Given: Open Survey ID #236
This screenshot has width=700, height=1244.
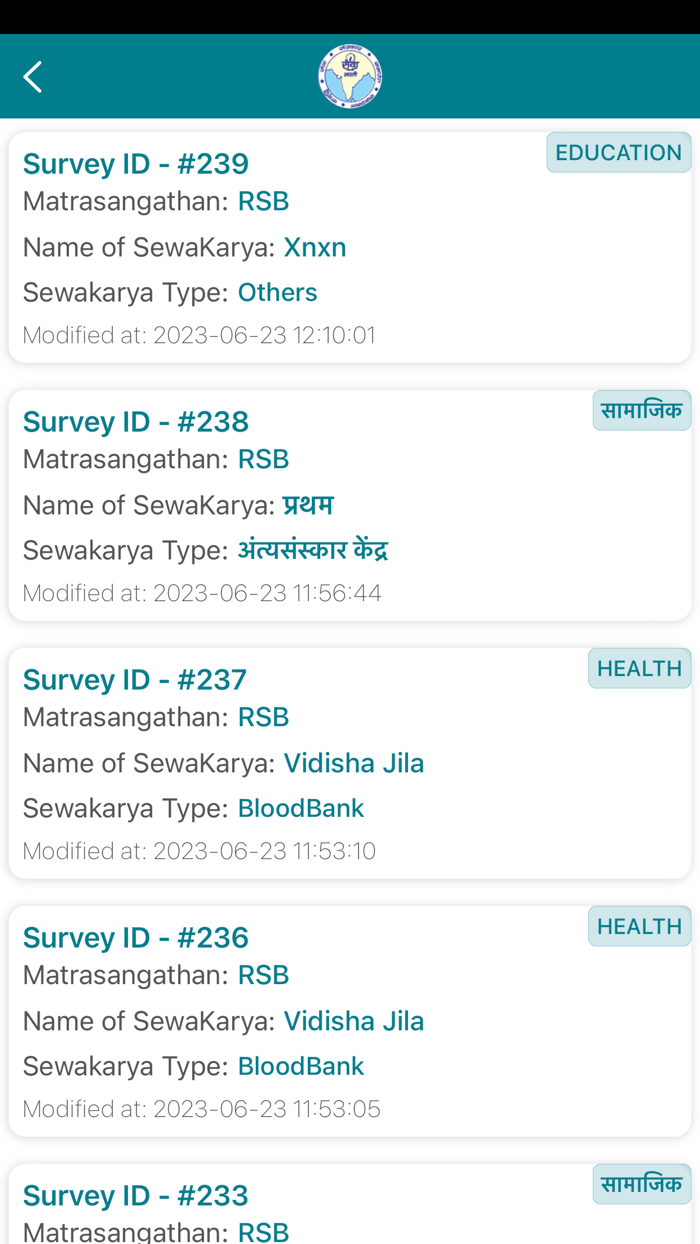Looking at the screenshot, I should 135,937.
